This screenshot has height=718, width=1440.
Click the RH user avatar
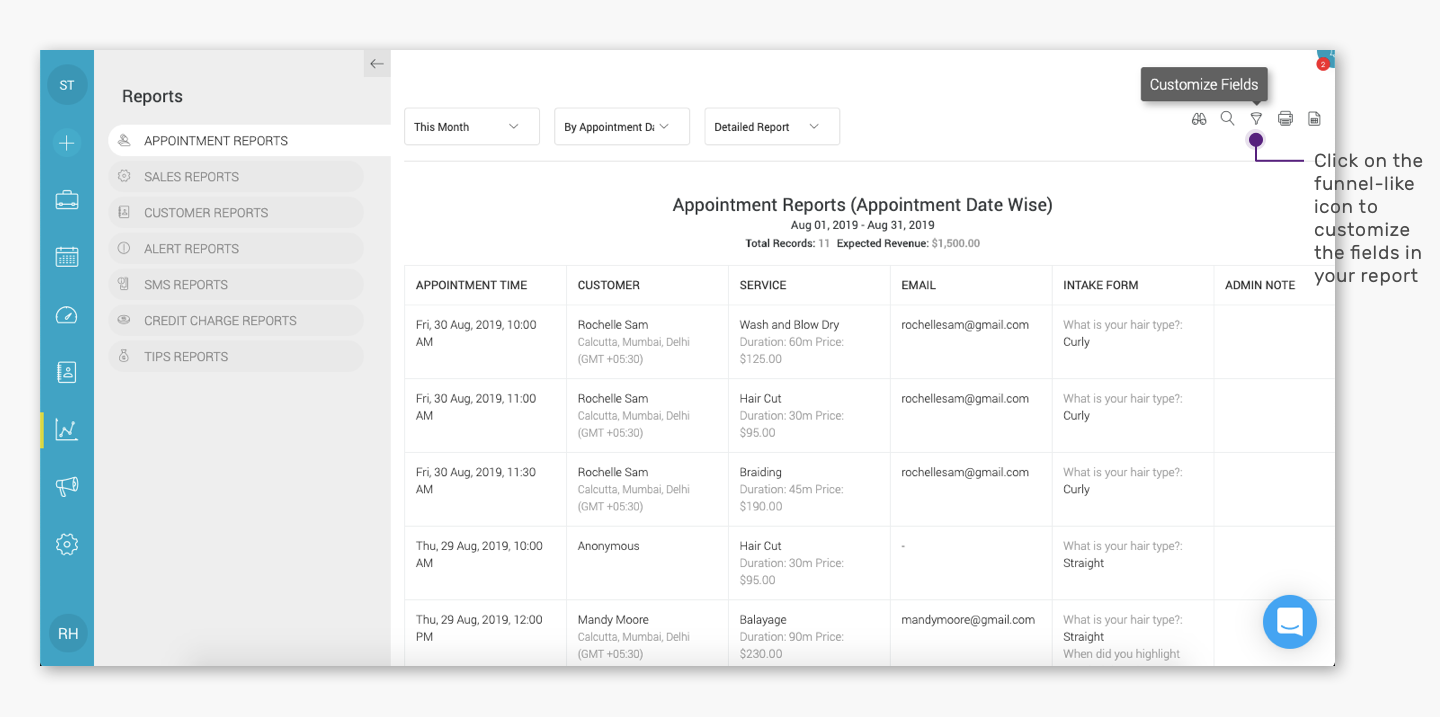68,634
